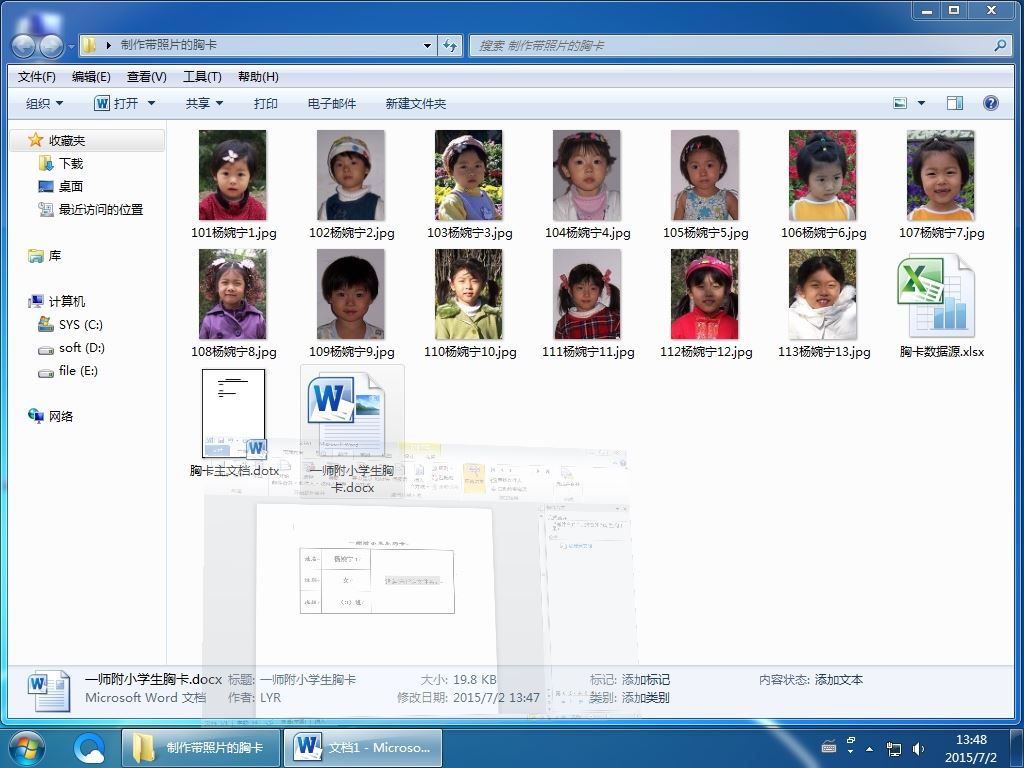Viewport: 1024px width, 768px height.
Task: Select thumbnail 112杨婉宁12.jpg
Action: (705, 294)
